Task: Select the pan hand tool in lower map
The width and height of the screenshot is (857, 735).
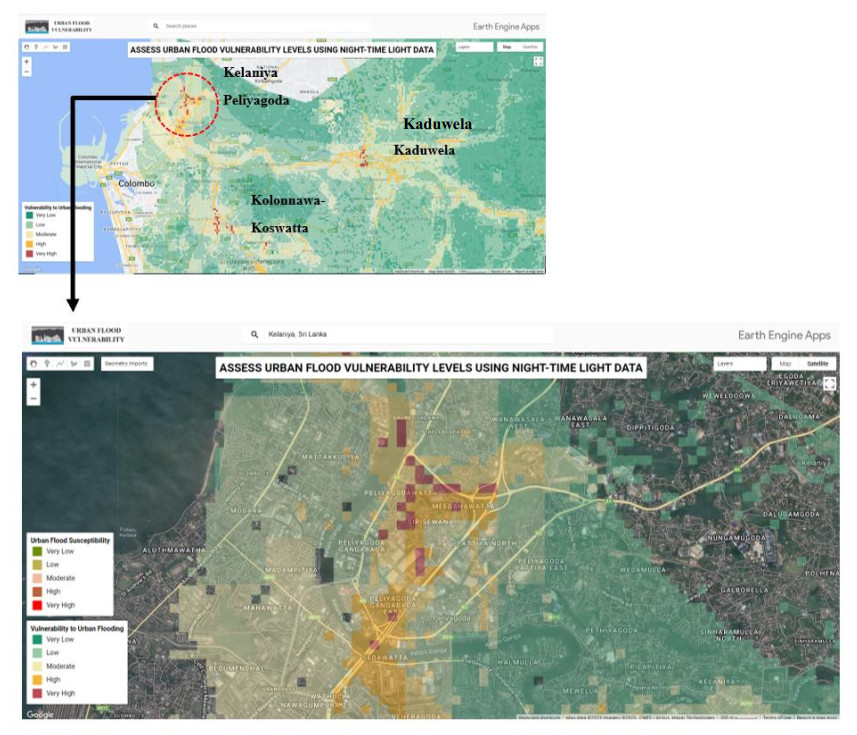Action: (34, 364)
